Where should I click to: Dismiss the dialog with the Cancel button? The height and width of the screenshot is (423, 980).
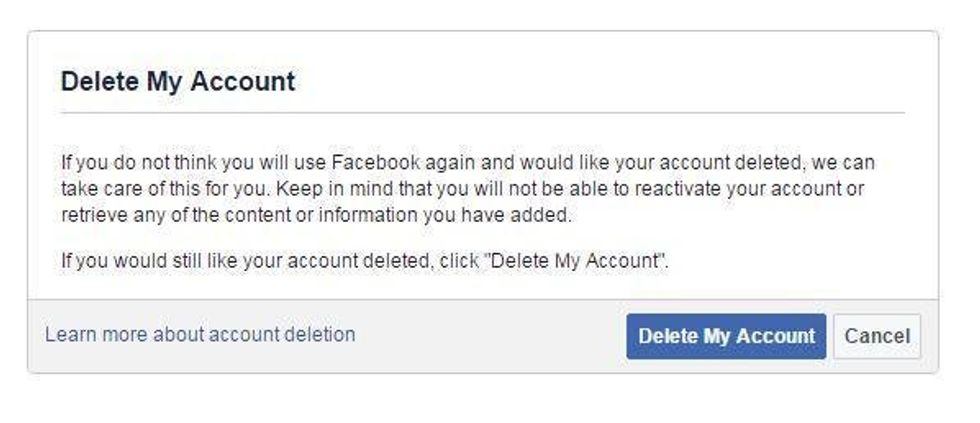click(x=877, y=336)
